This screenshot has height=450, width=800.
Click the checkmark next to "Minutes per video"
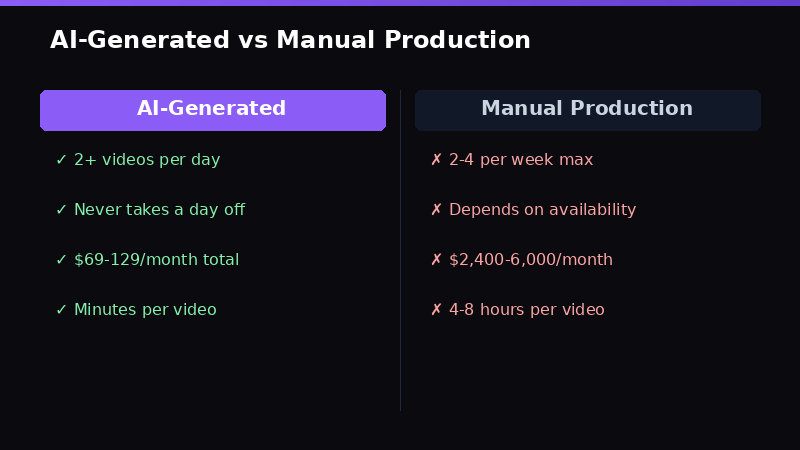pos(61,310)
